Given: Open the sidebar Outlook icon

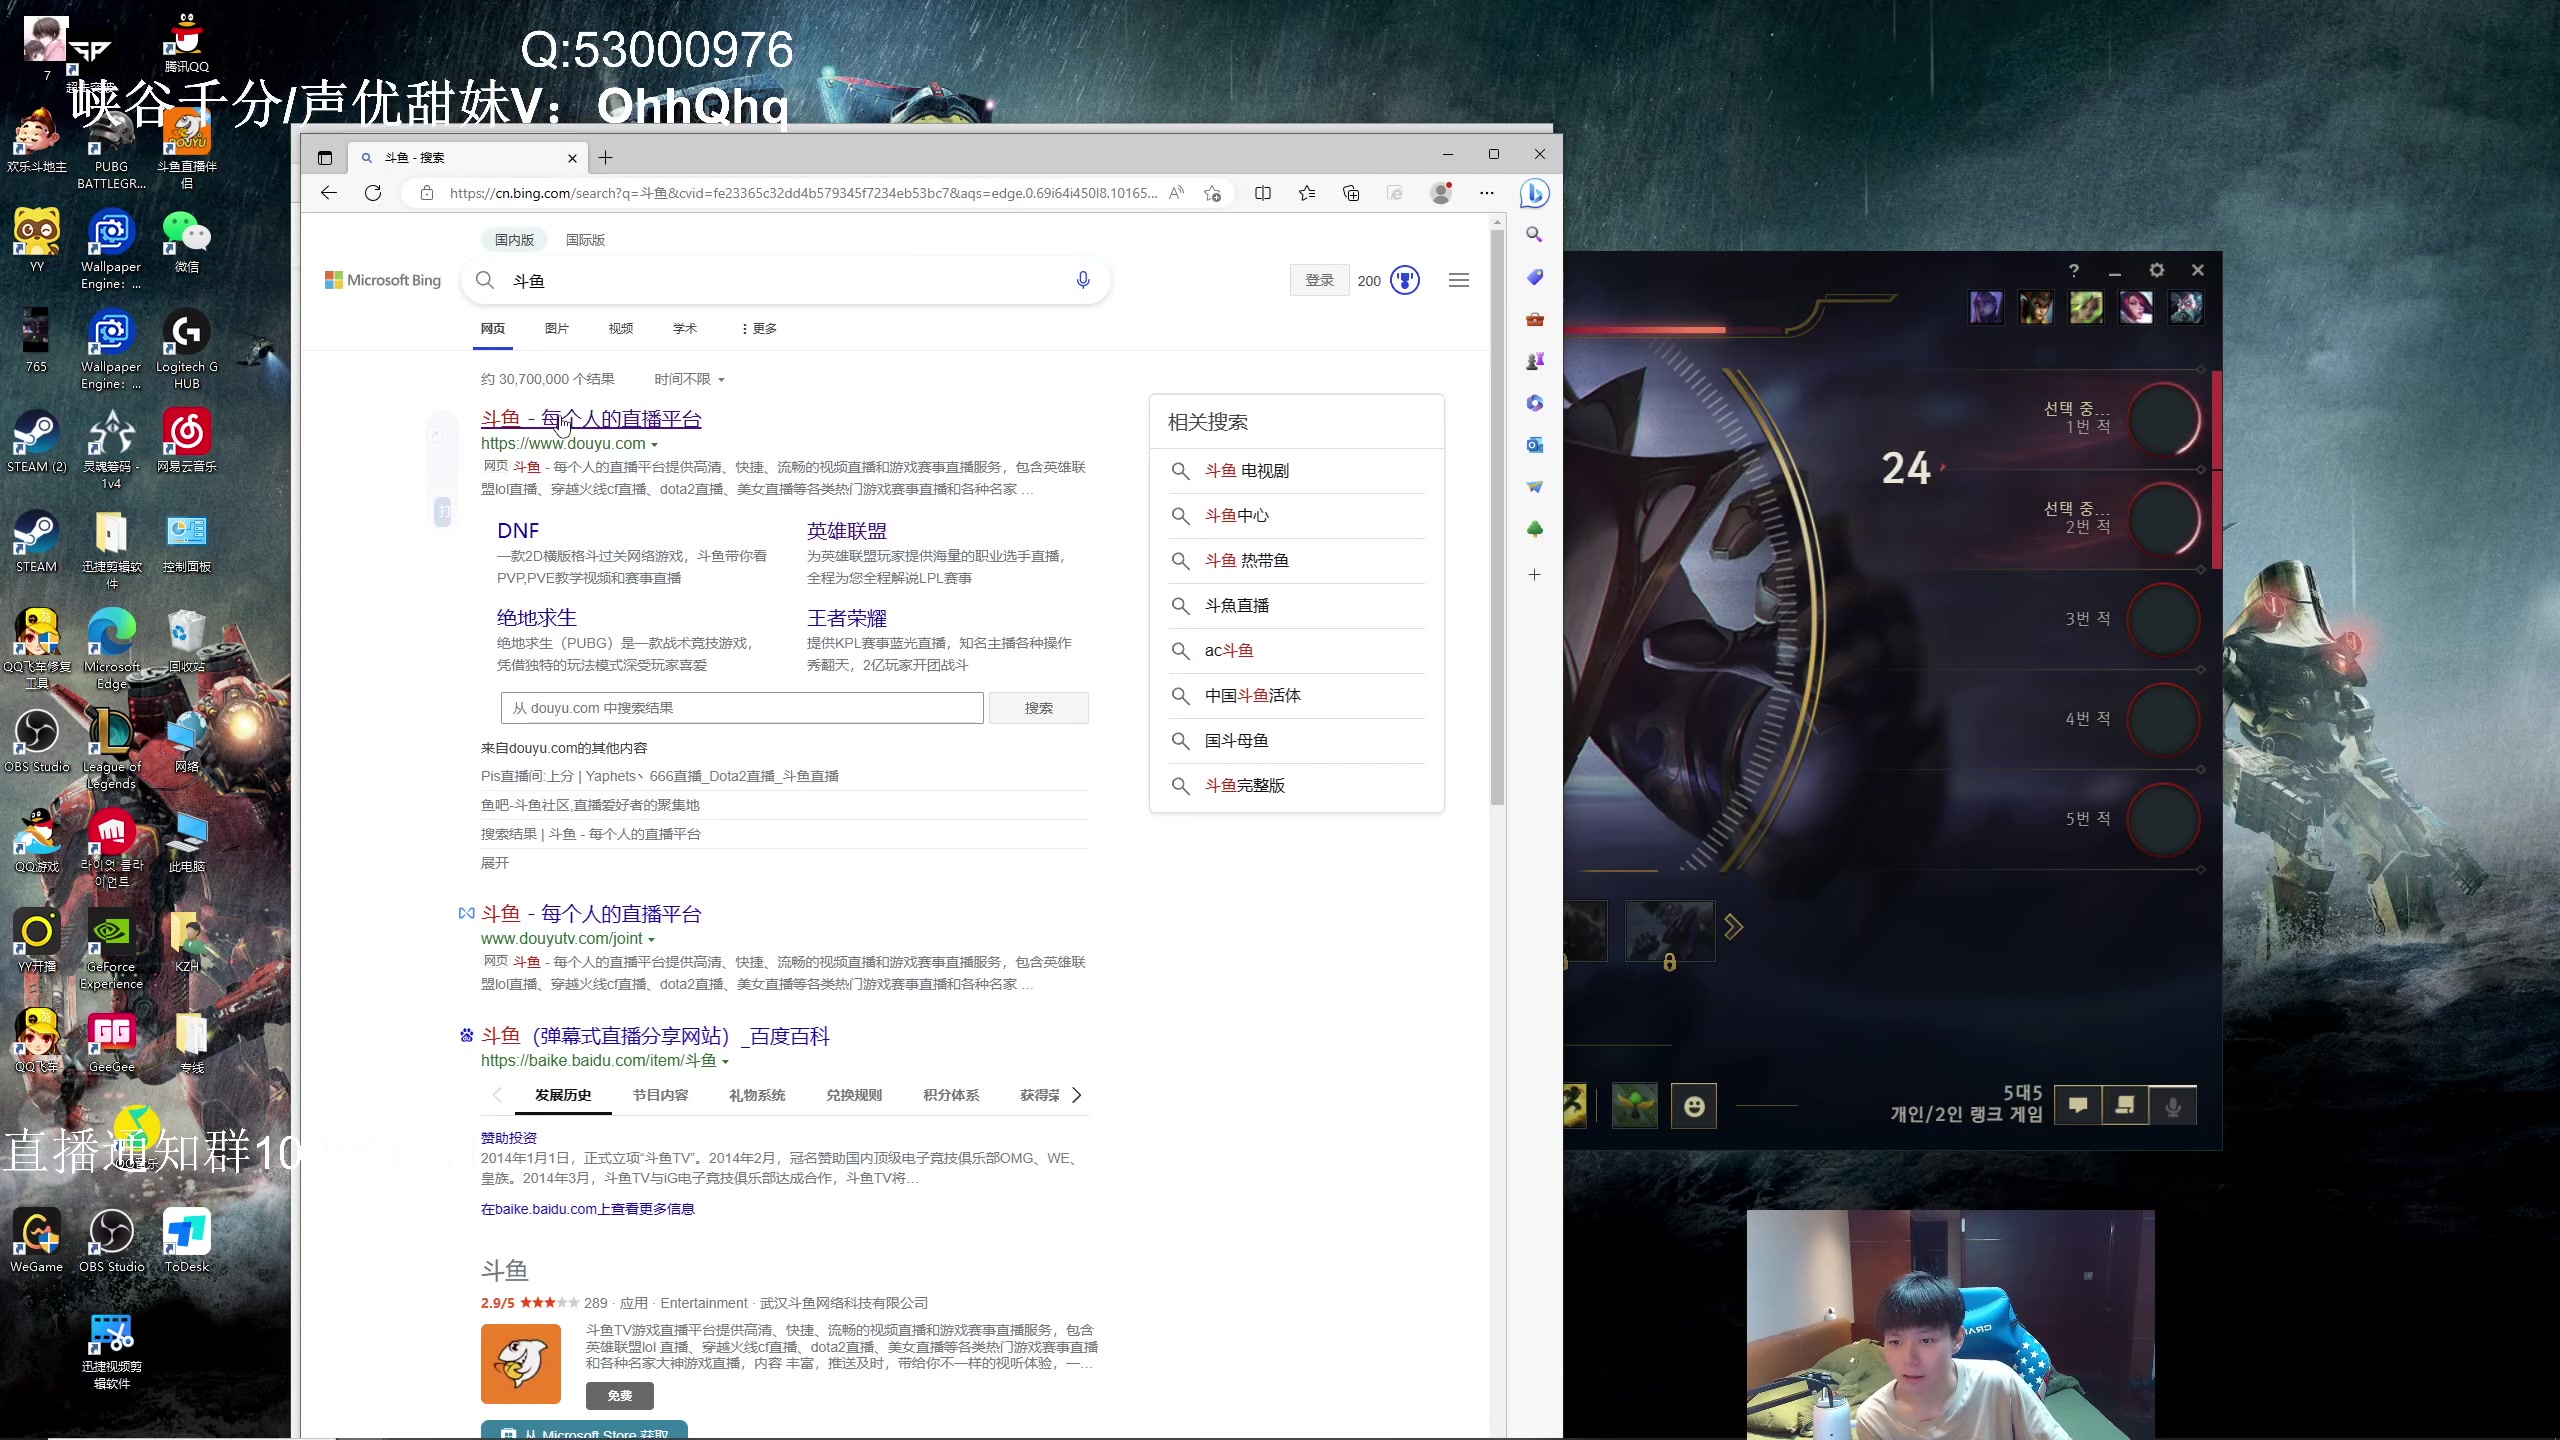Looking at the screenshot, I should 1534,445.
